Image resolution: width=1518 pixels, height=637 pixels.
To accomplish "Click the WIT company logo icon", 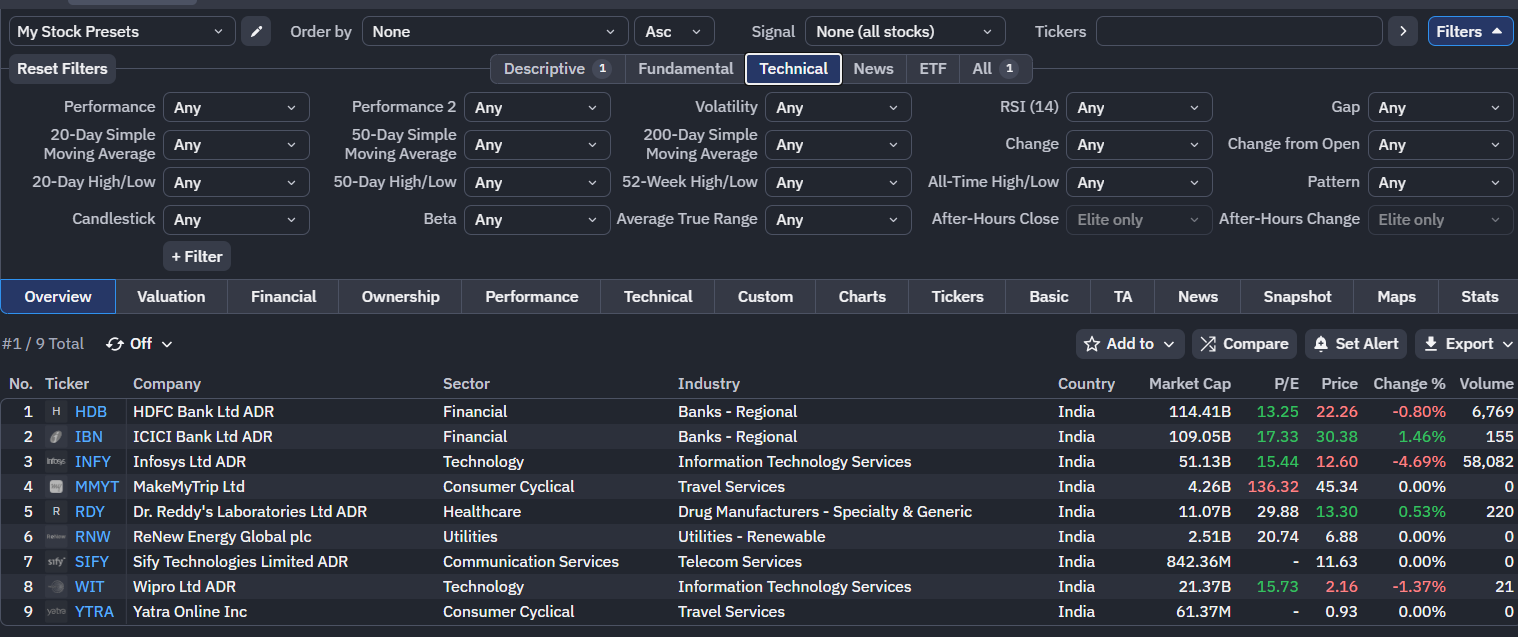I will click(56, 587).
